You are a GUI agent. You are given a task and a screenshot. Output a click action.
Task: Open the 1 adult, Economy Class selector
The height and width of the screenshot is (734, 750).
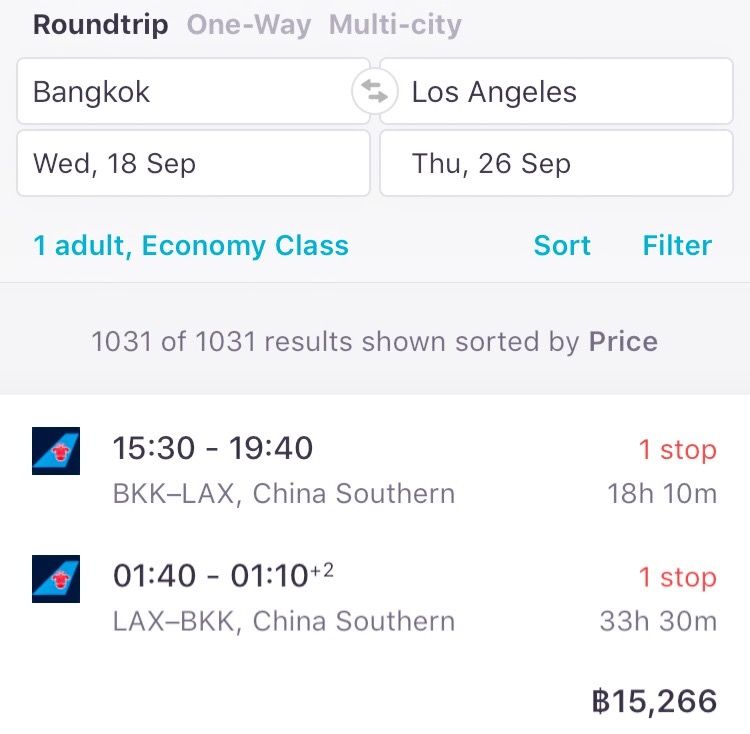(191, 246)
